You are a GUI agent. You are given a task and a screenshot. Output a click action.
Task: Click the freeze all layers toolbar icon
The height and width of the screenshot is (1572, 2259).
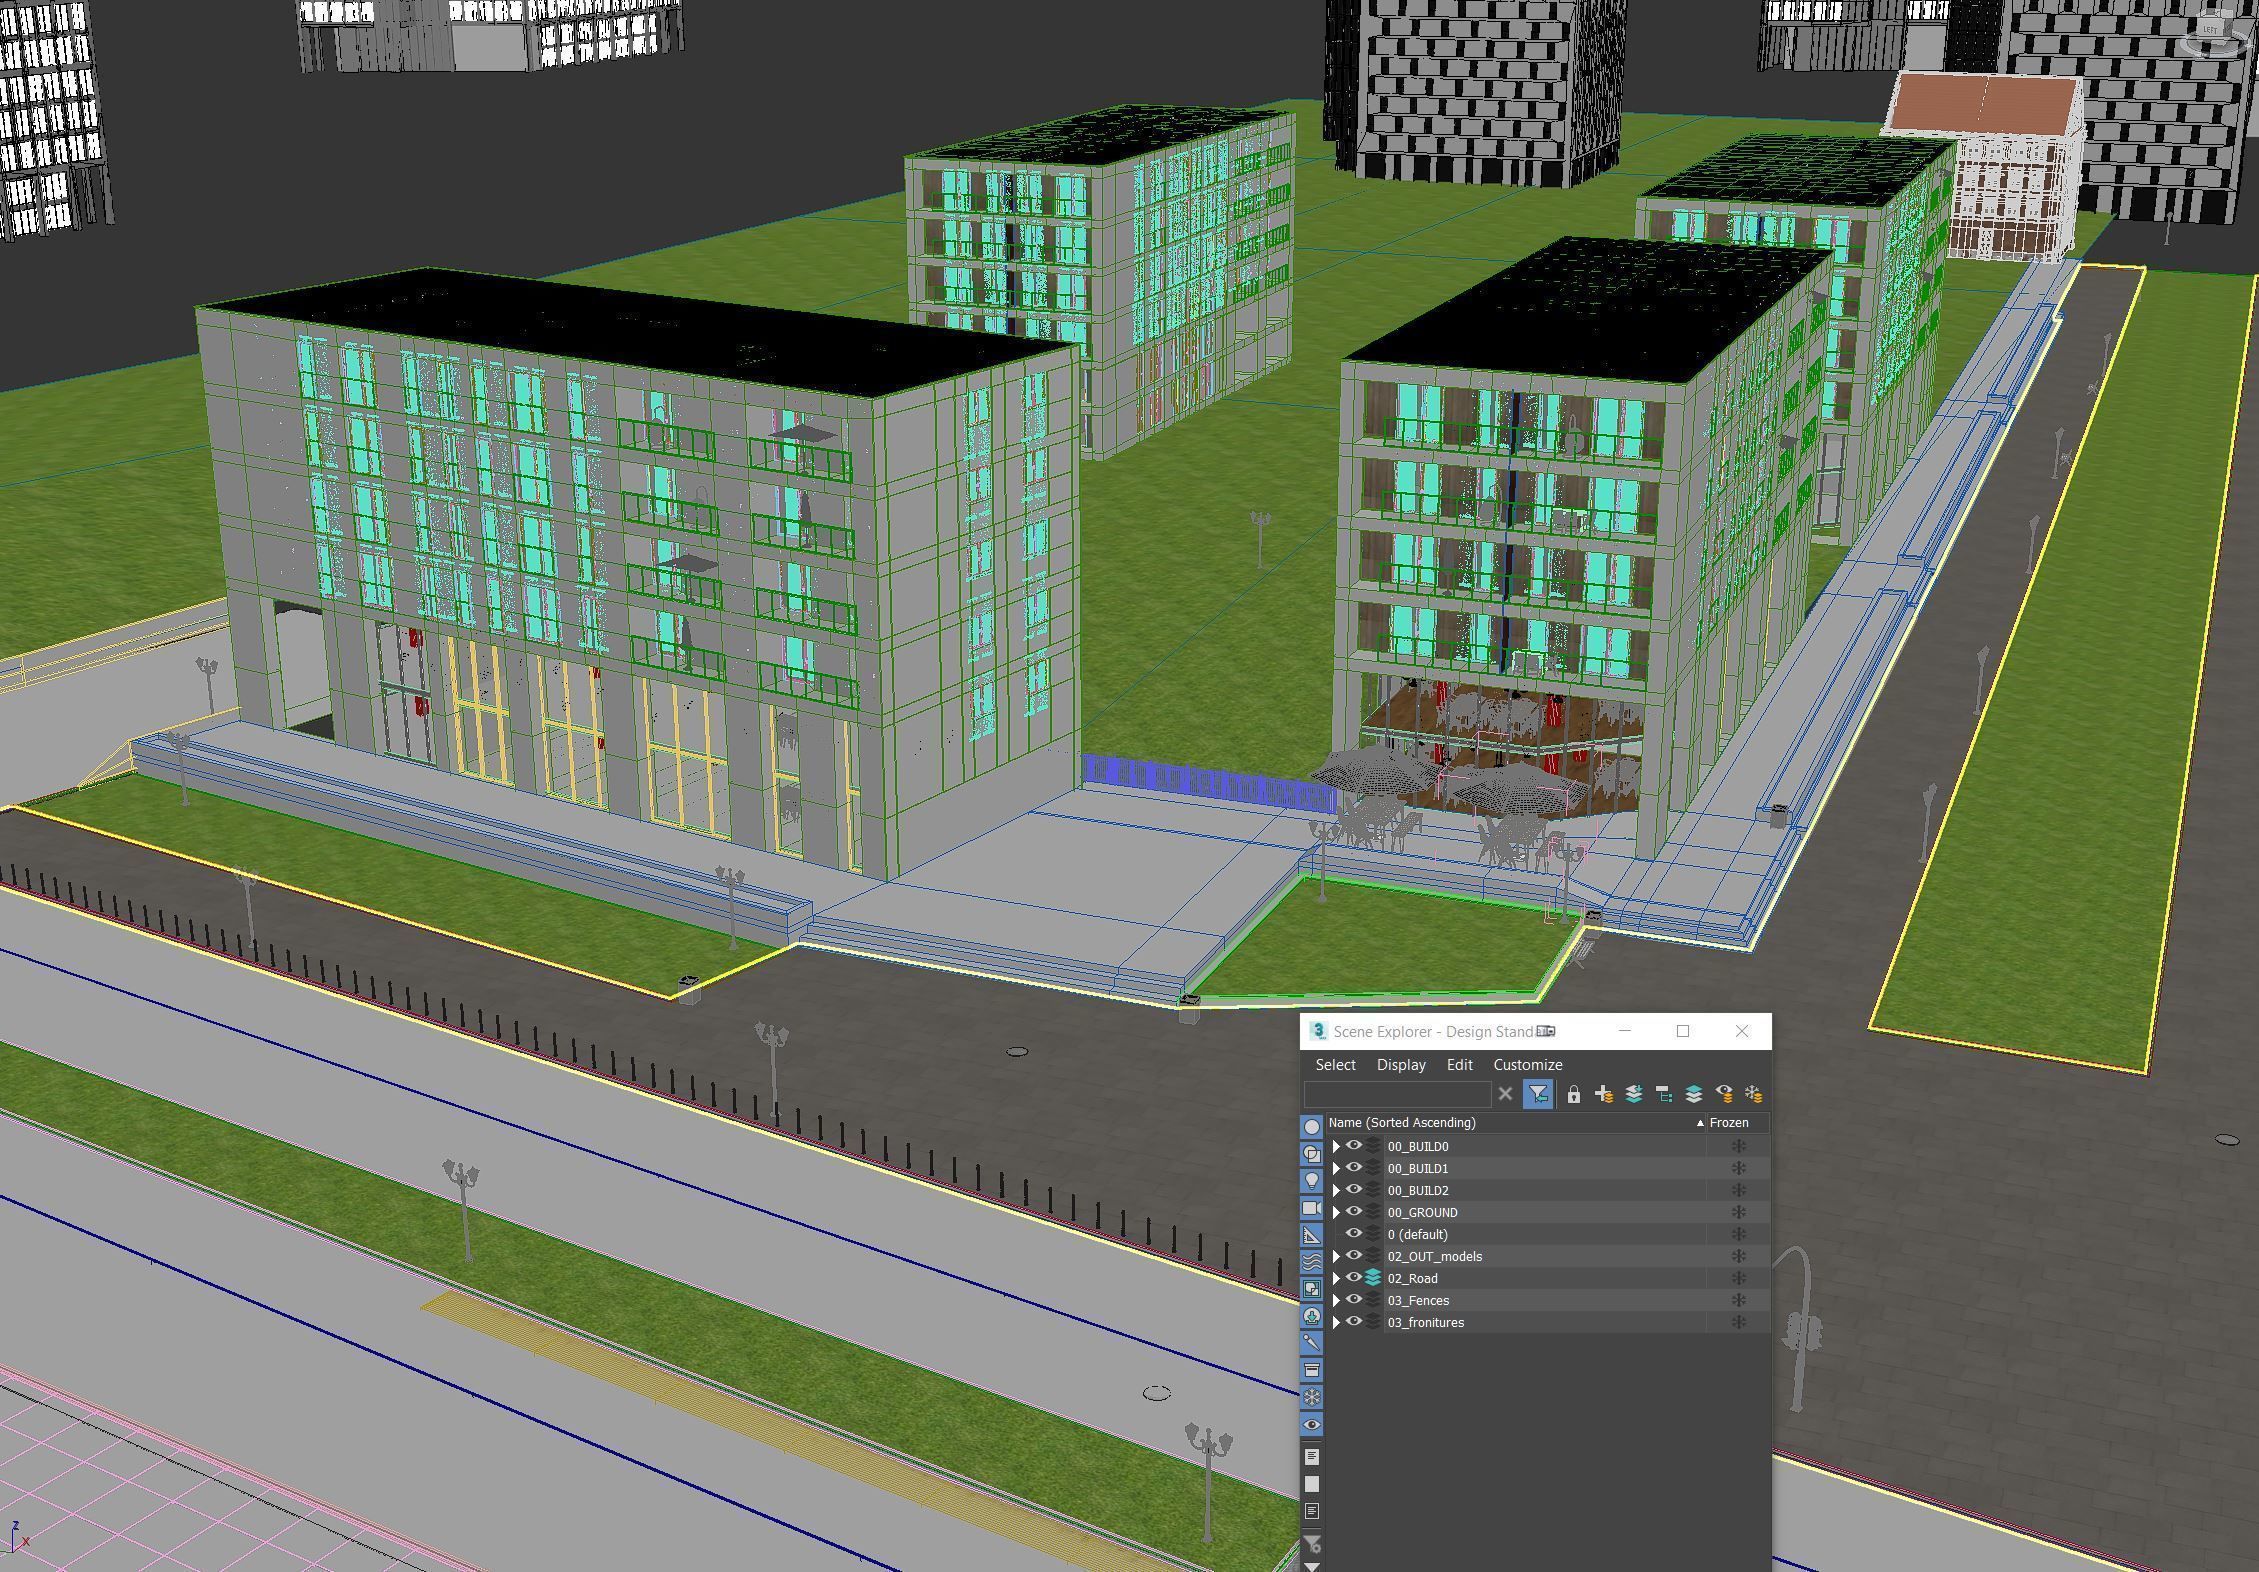click(x=1753, y=1094)
